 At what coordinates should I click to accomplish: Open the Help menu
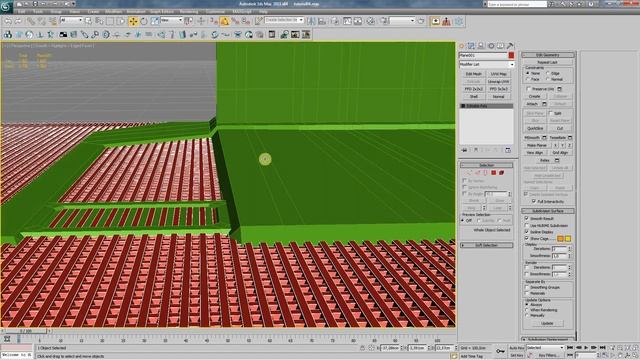point(263,12)
